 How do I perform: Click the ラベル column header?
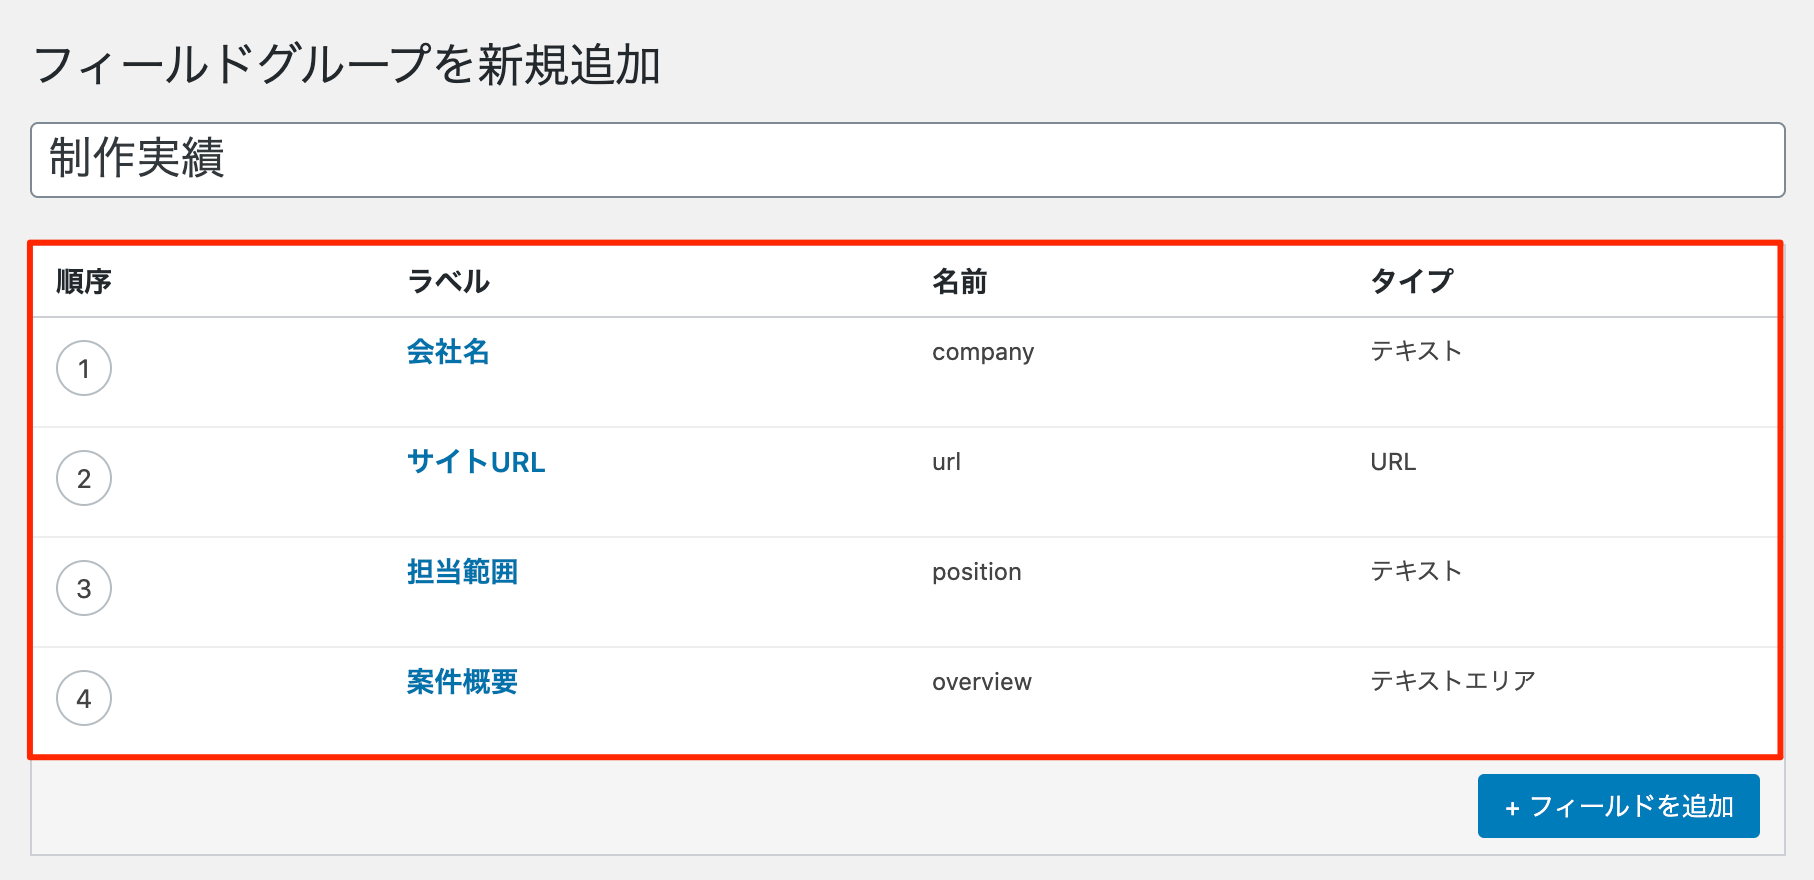(448, 282)
